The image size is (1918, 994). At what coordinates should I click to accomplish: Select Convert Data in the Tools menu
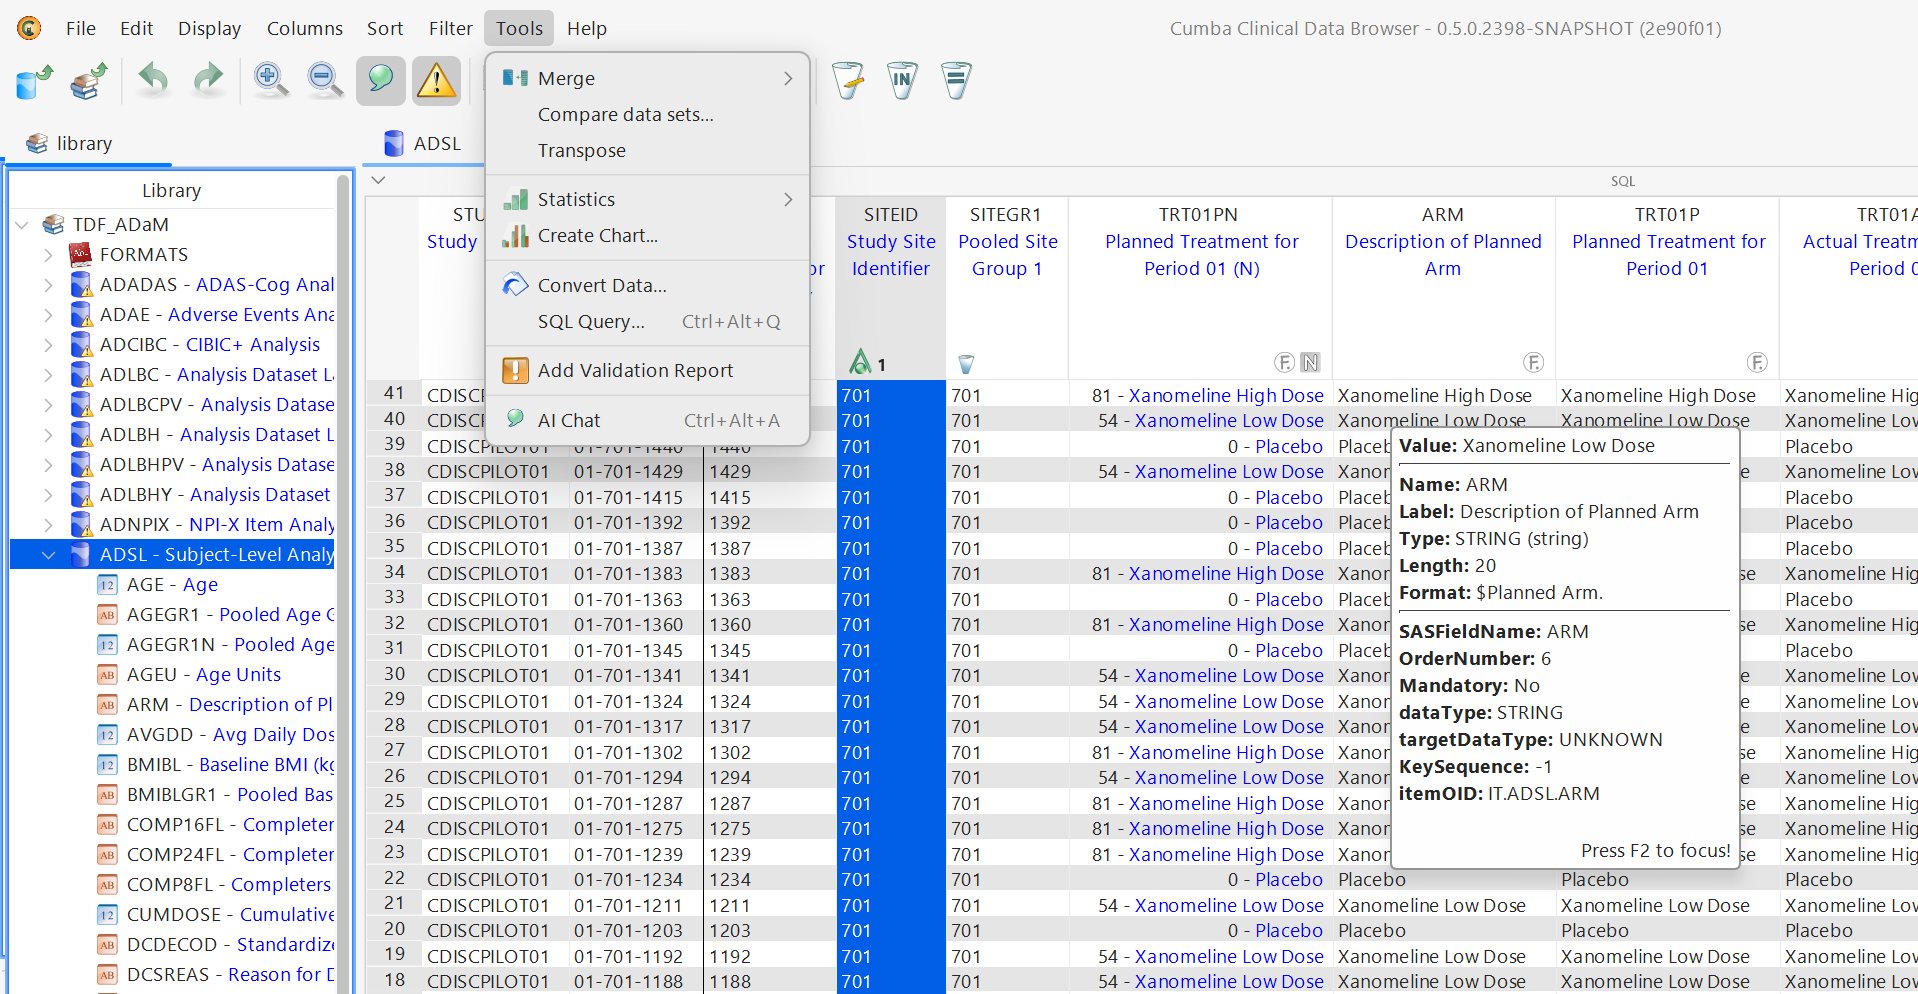click(647, 286)
